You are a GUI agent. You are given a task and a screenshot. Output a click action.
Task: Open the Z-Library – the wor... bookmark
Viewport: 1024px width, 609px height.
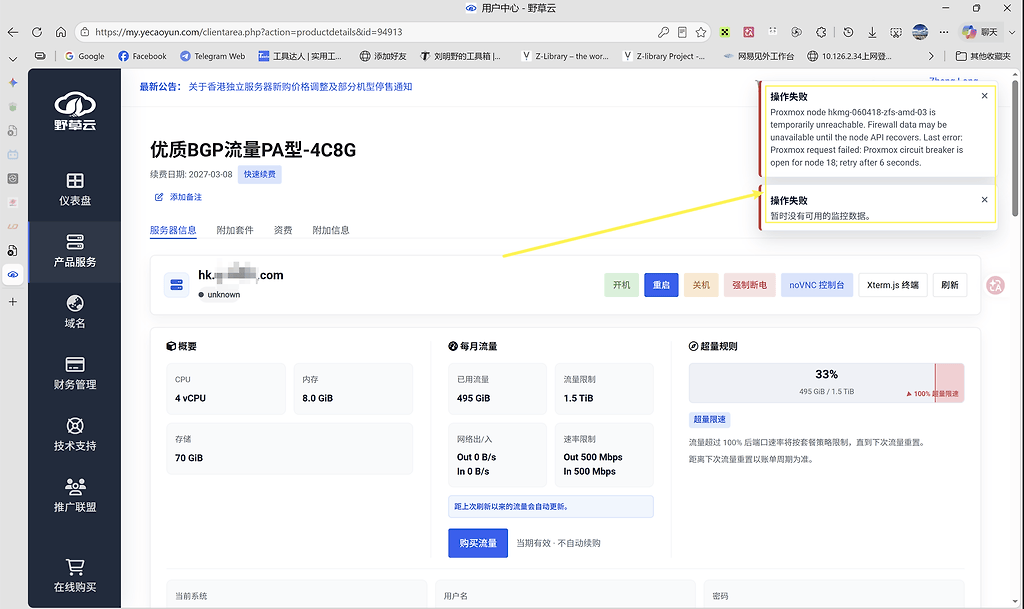click(x=565, y=56)
